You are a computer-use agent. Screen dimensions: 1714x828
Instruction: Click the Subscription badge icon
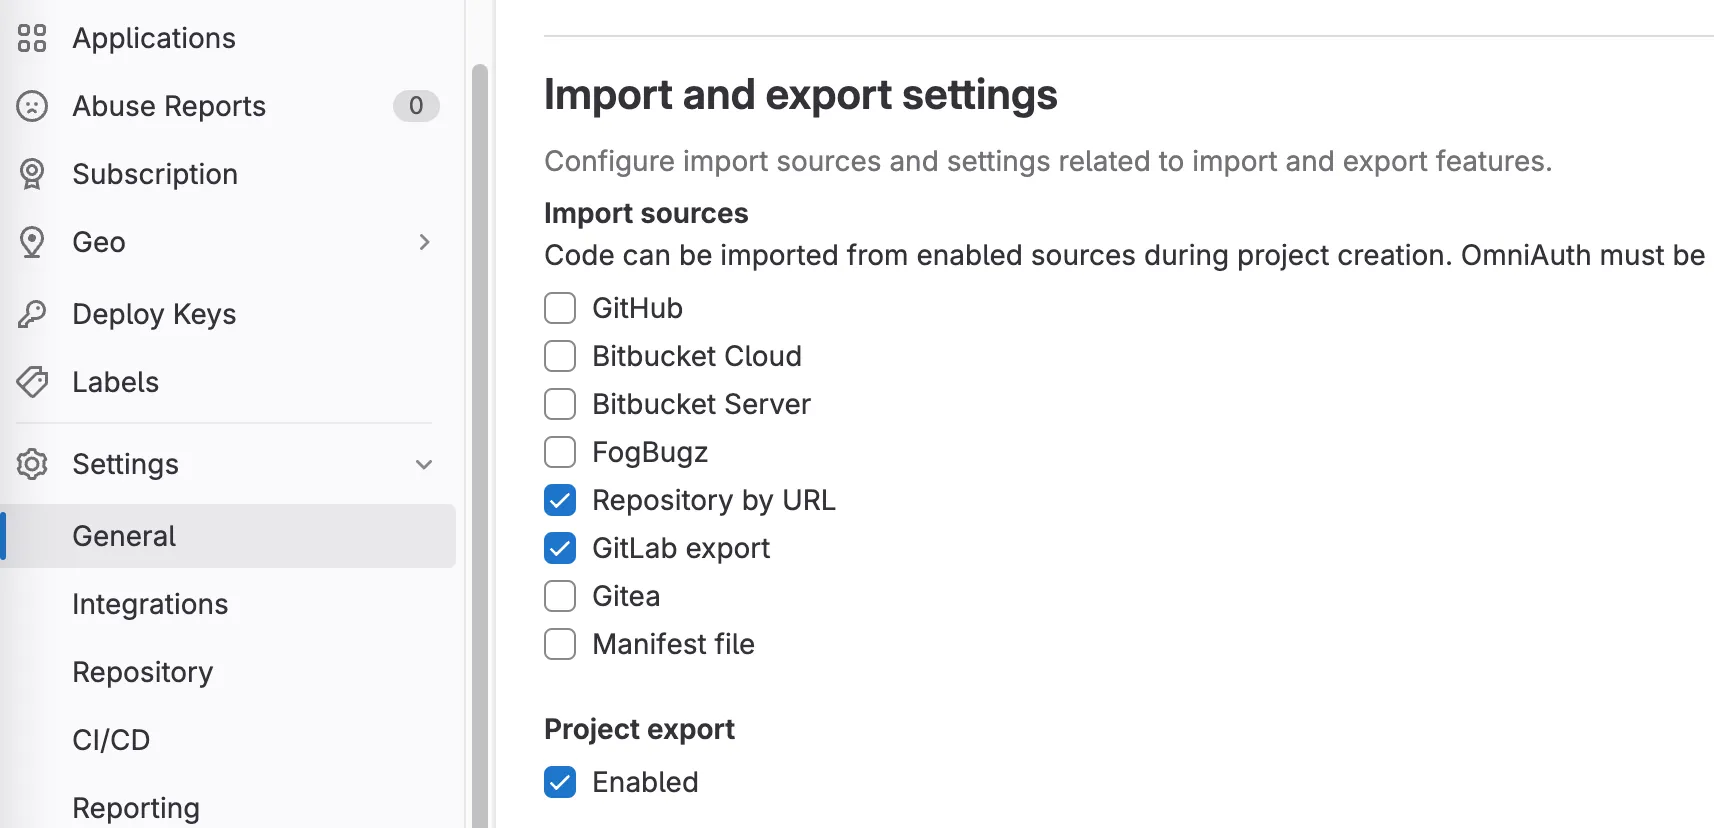tap(32, 174)
